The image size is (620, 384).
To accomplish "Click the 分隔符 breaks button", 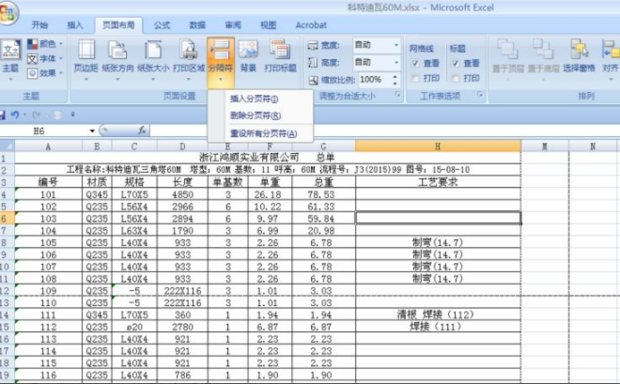I will coord(221,62).
